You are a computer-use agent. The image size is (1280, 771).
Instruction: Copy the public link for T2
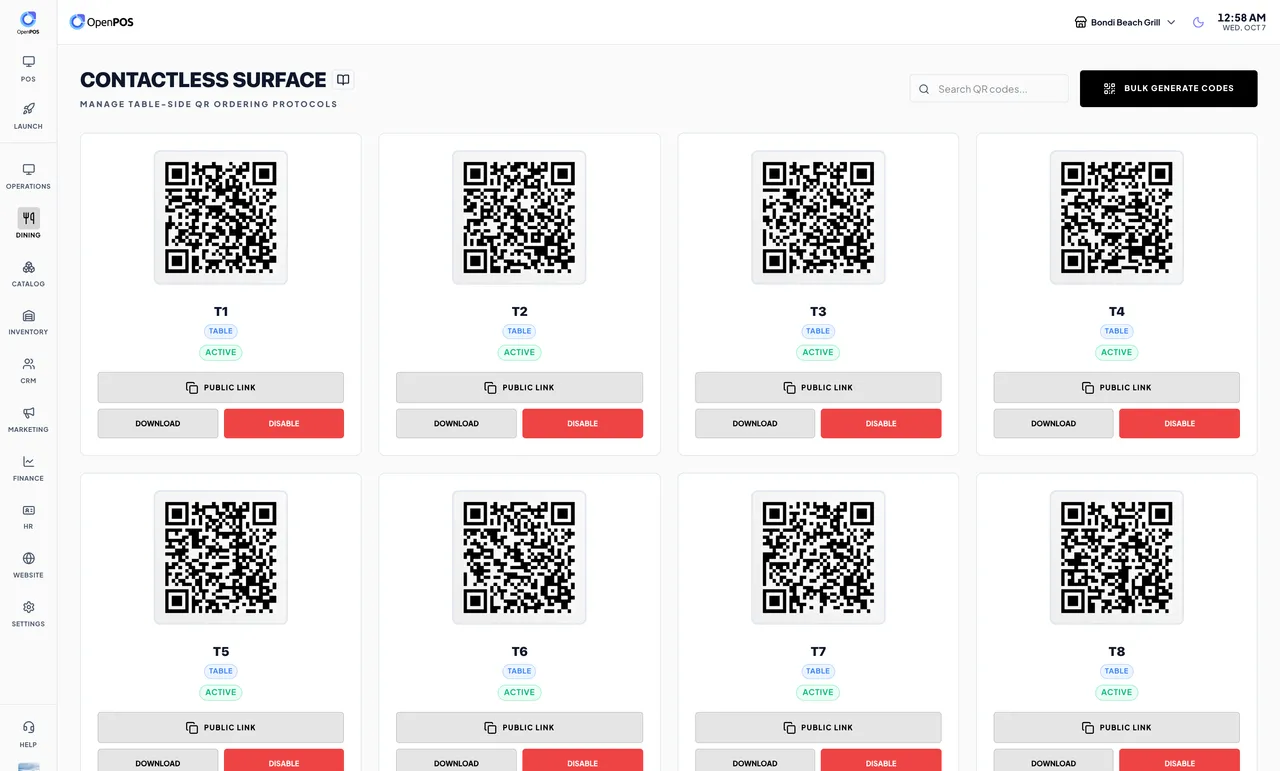(519, 387)
